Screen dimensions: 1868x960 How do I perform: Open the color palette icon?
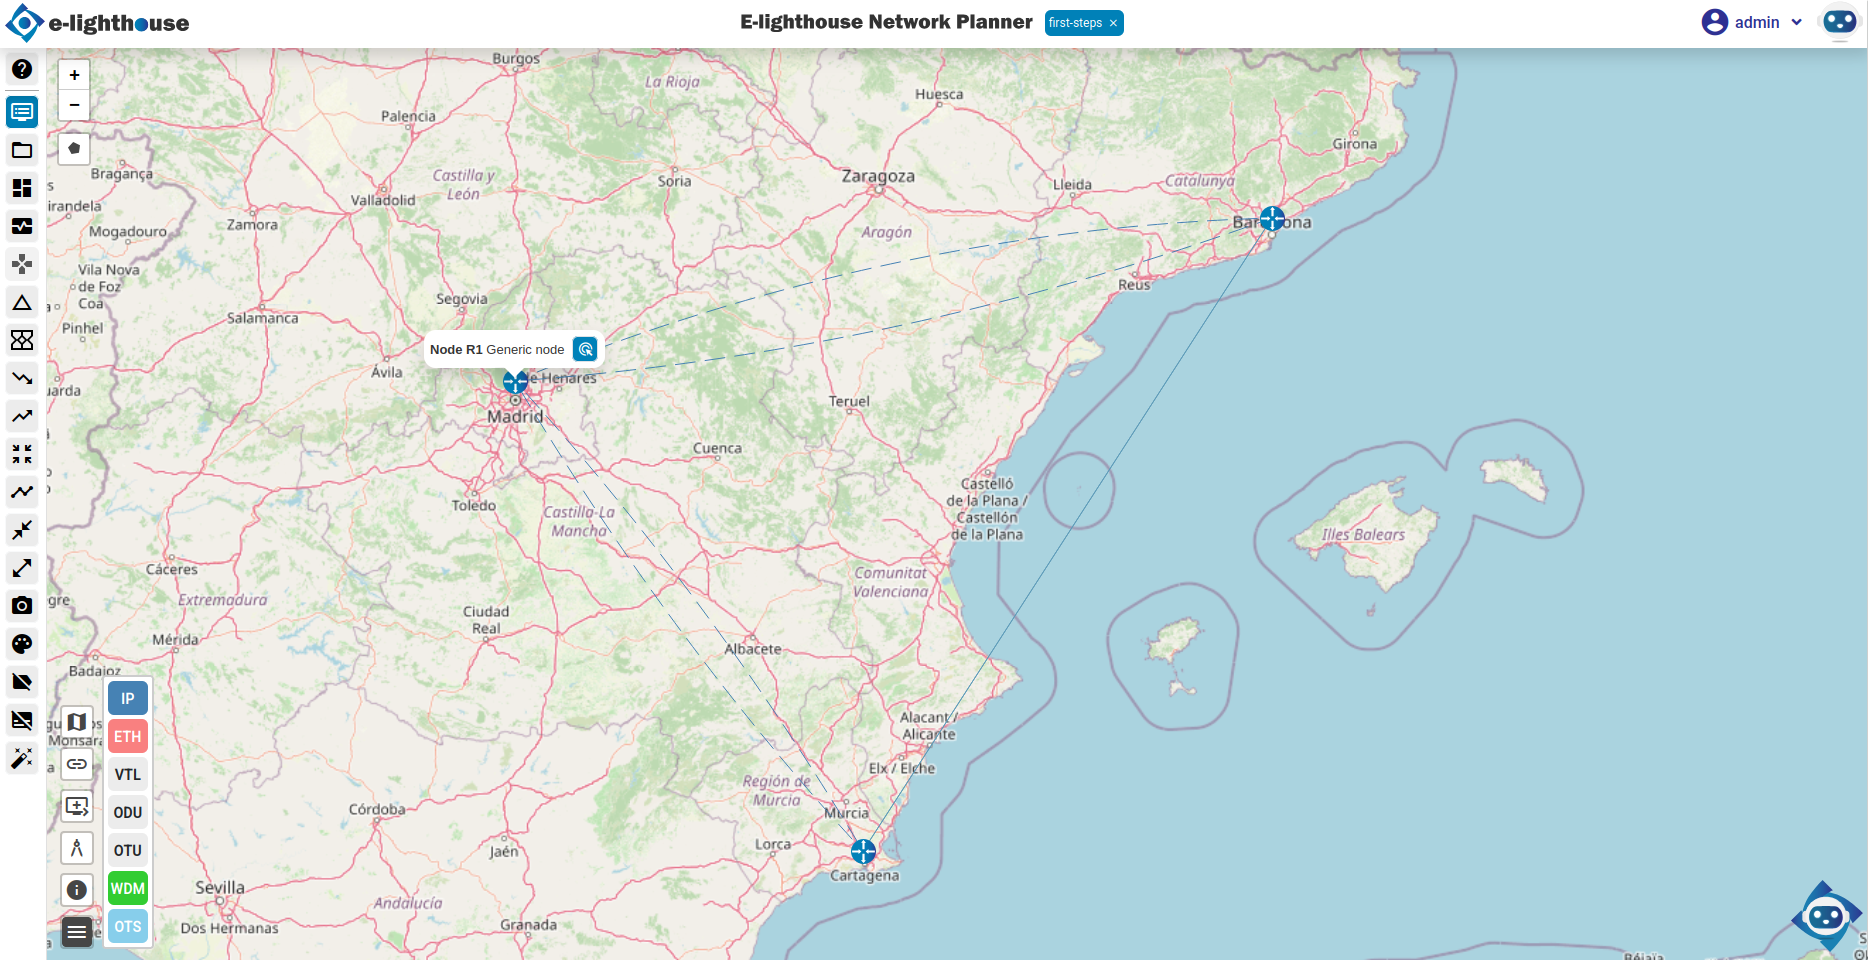[22, 644]
